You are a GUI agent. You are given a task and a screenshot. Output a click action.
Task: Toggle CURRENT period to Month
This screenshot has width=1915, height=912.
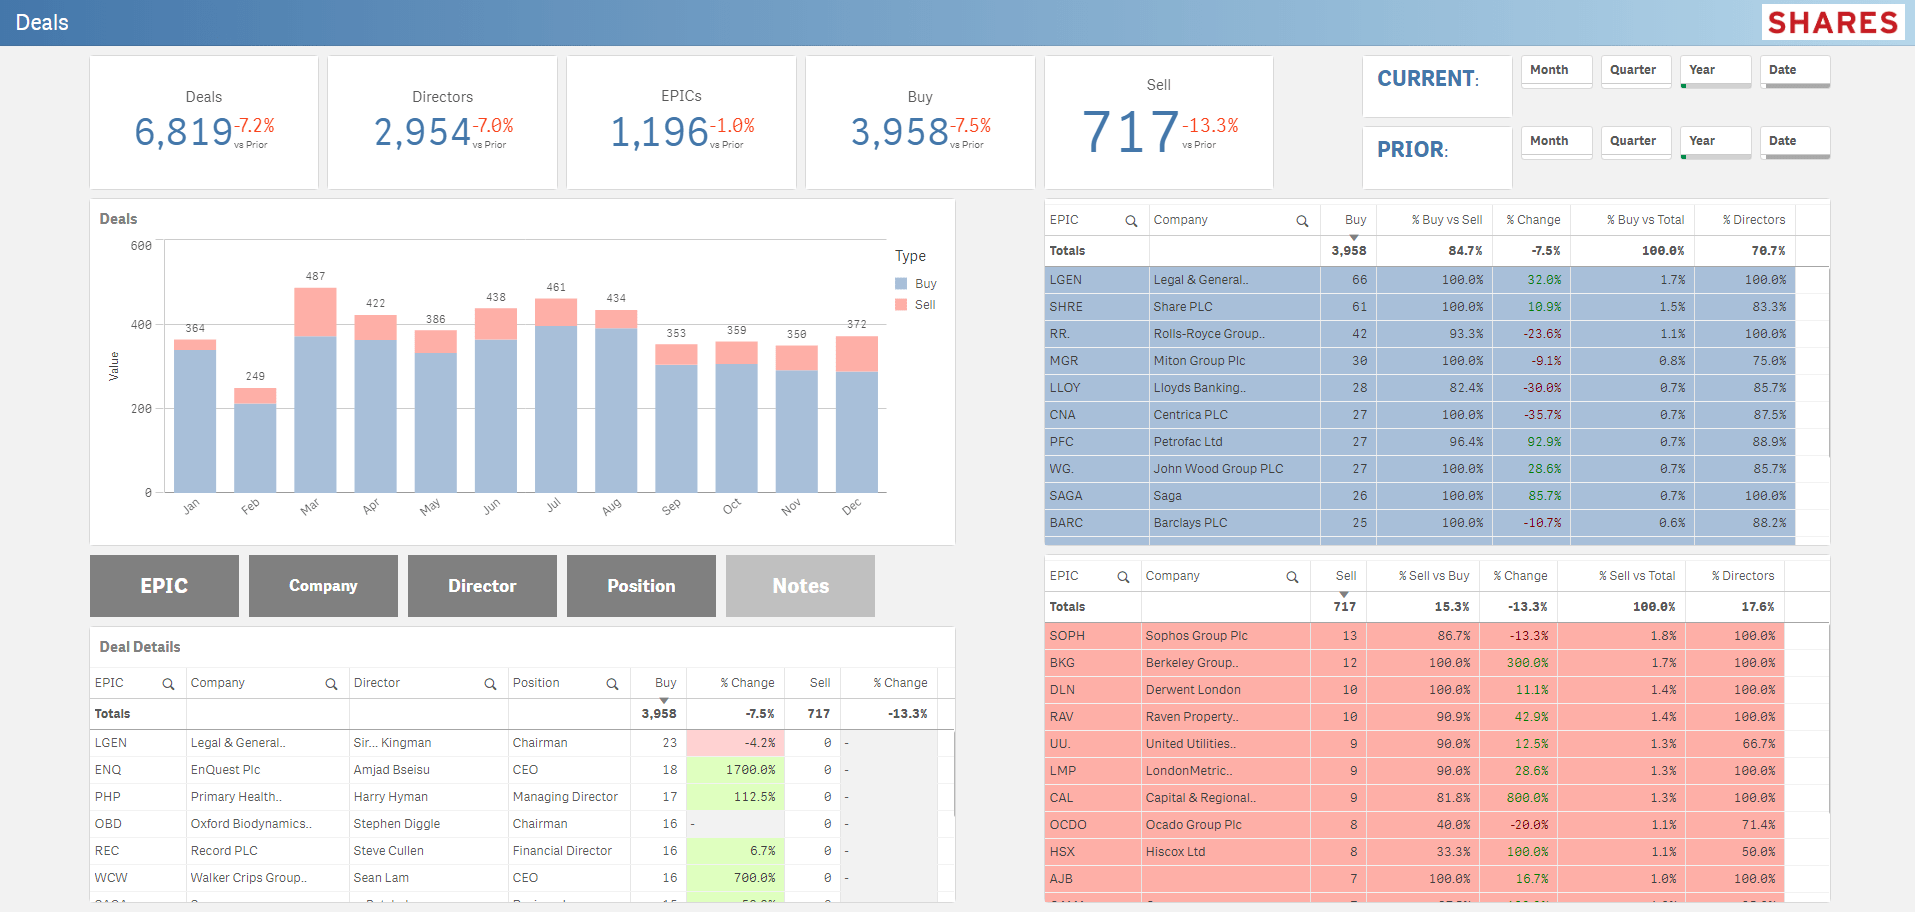(x=1555, y=71)
